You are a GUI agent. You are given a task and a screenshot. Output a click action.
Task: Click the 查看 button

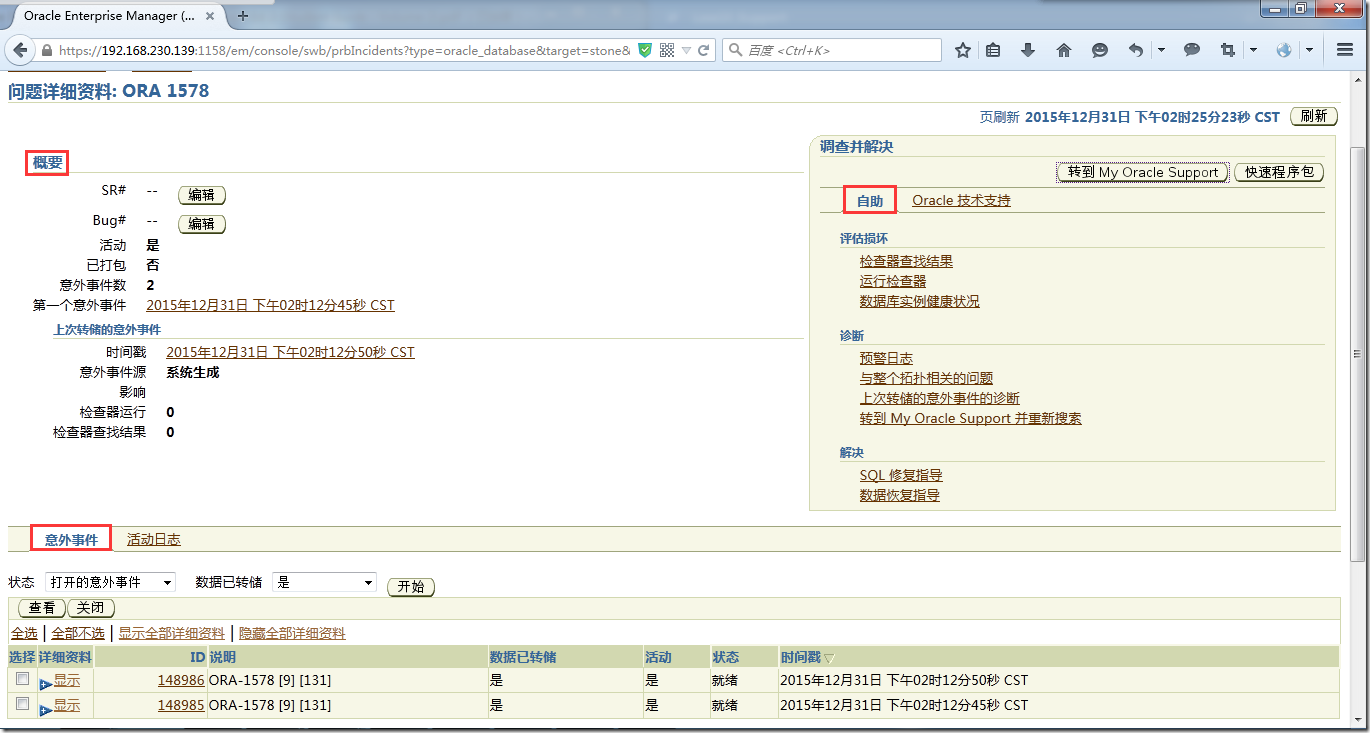click(42, 608)
